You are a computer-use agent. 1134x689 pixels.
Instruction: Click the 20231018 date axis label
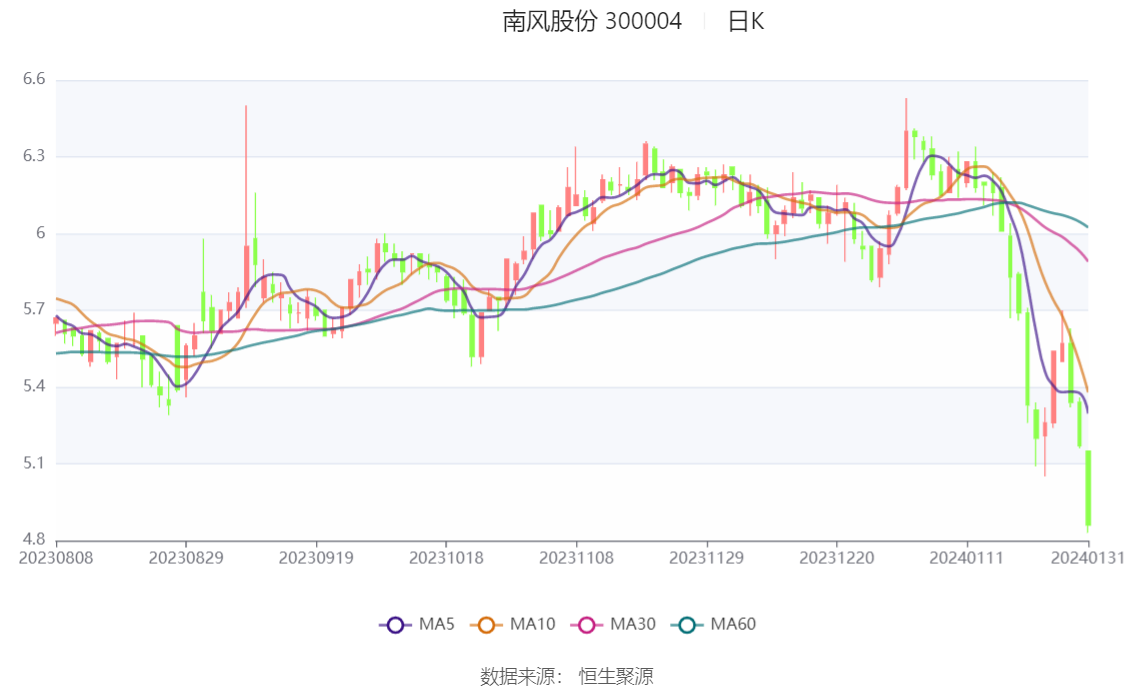(x=446, y=558)
